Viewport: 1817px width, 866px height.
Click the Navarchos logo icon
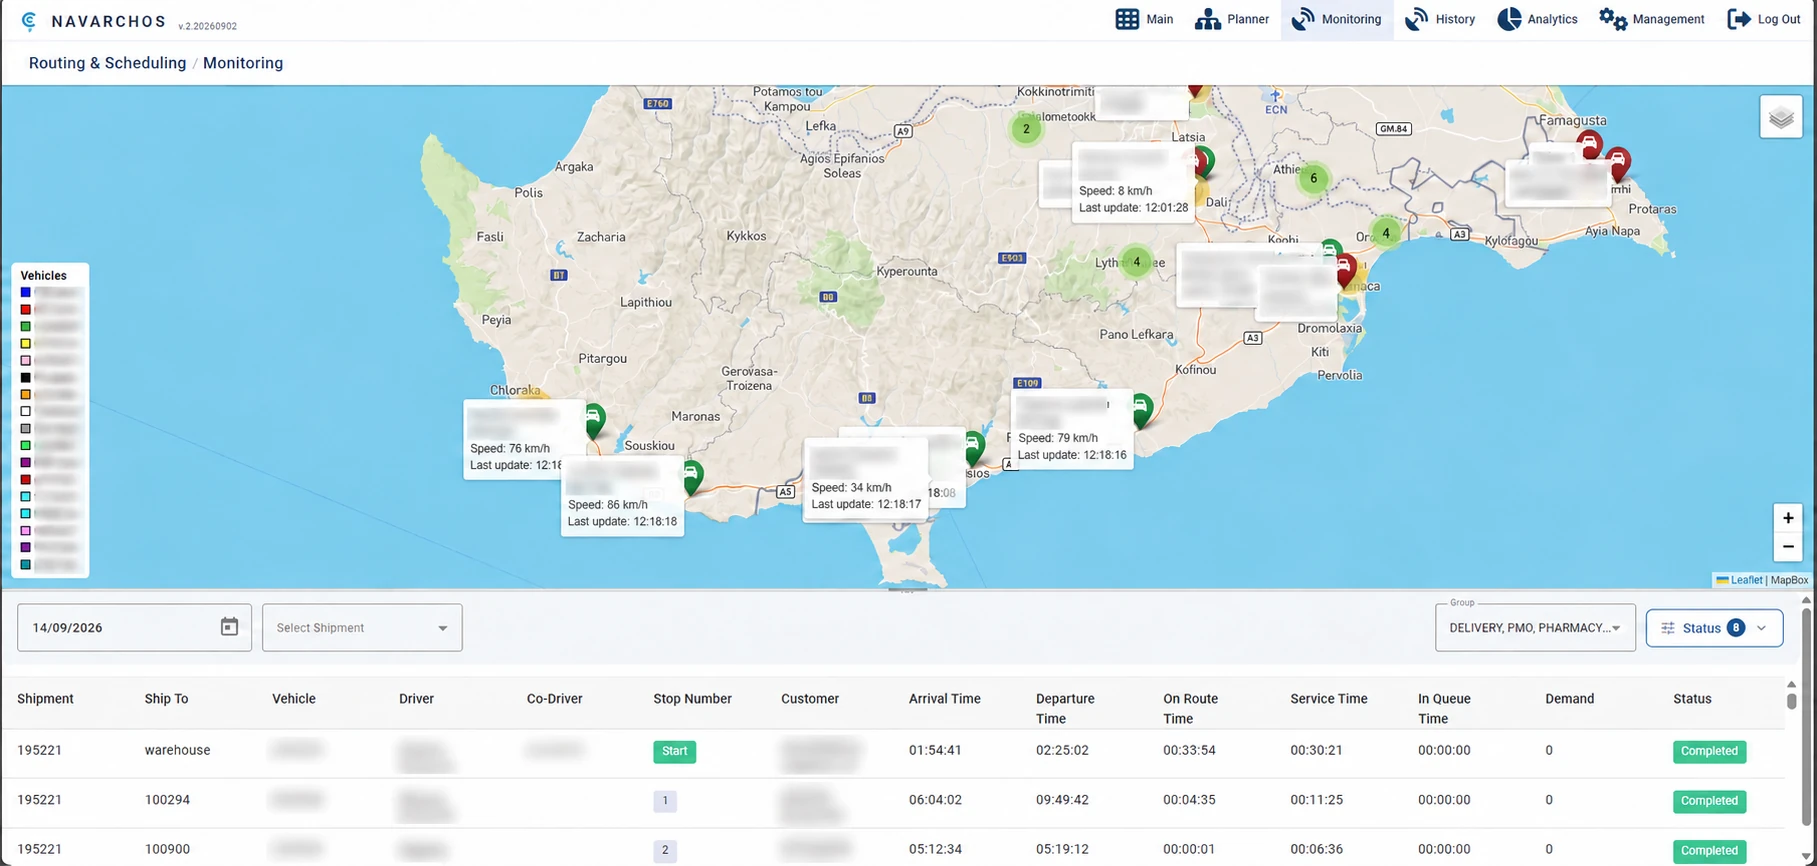tap(29, 21)
